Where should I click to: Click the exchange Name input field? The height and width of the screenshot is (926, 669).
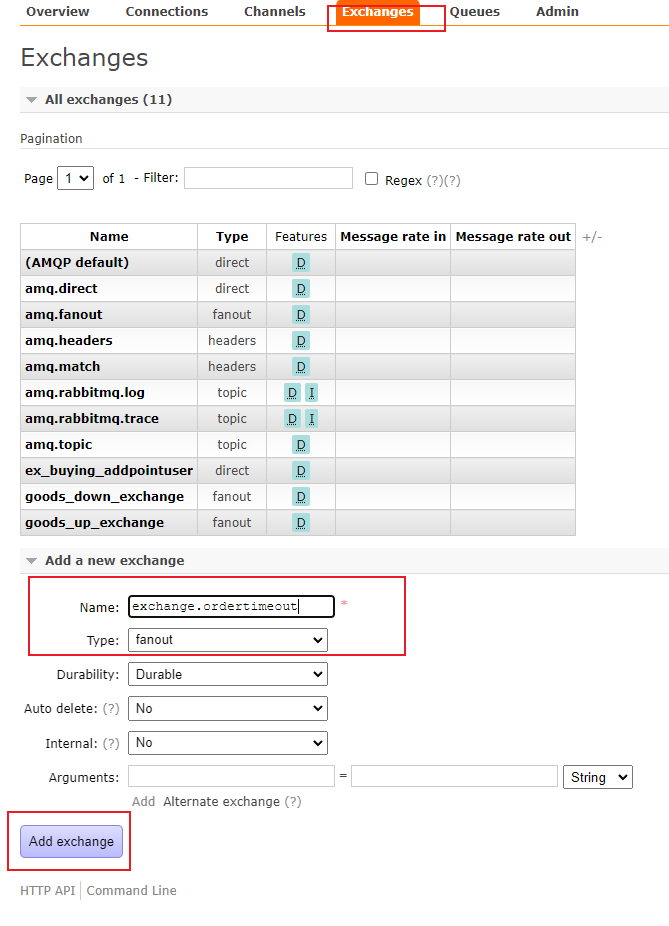231,607
